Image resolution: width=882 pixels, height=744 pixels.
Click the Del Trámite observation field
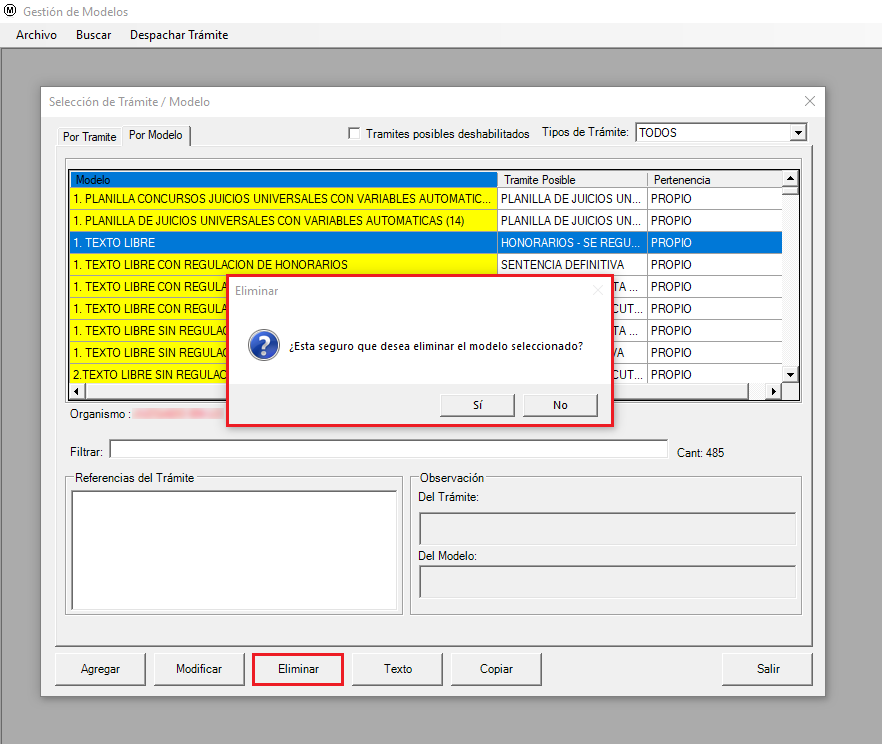[x=608, y=528]
